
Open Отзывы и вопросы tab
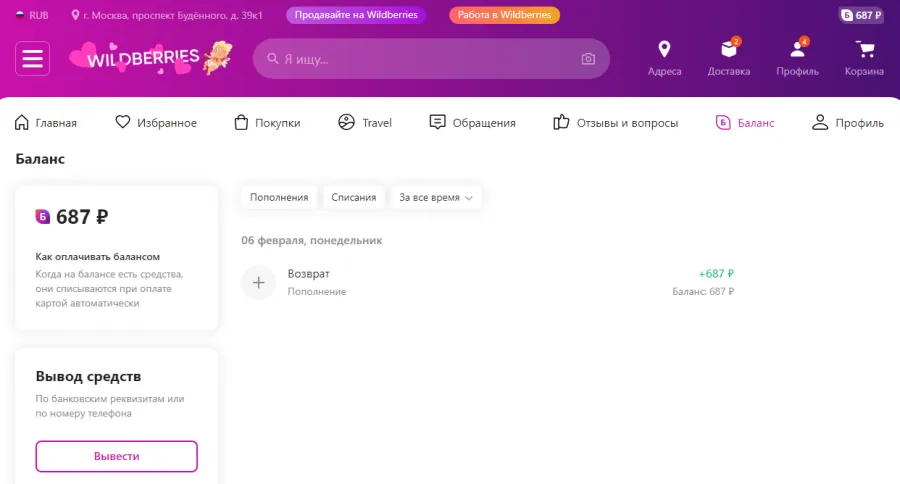pos(615,122)
